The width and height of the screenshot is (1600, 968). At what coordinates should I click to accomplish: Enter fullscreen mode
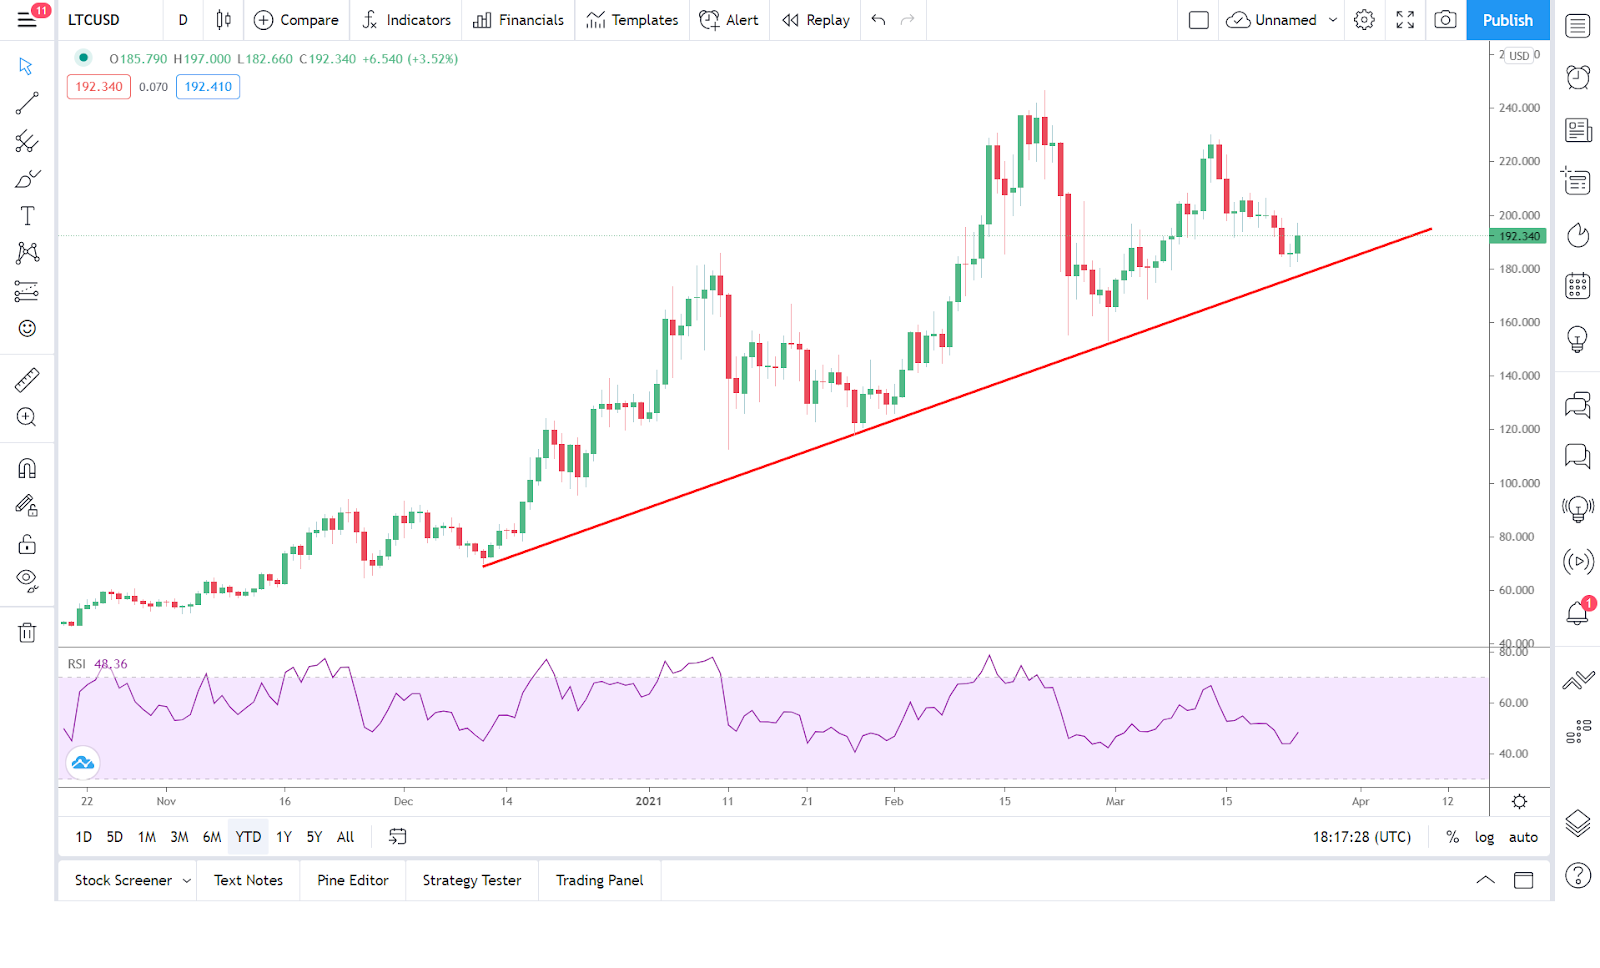[x=1405, y=20]
